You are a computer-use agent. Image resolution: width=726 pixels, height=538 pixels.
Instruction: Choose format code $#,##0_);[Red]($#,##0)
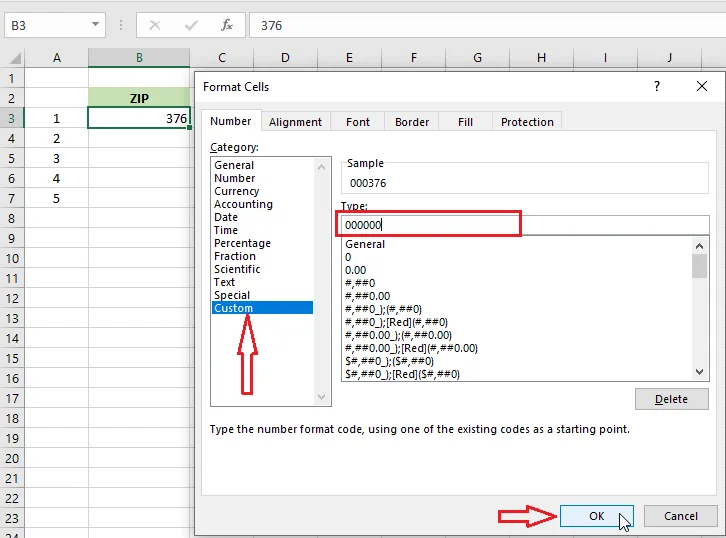click(517, 374)
